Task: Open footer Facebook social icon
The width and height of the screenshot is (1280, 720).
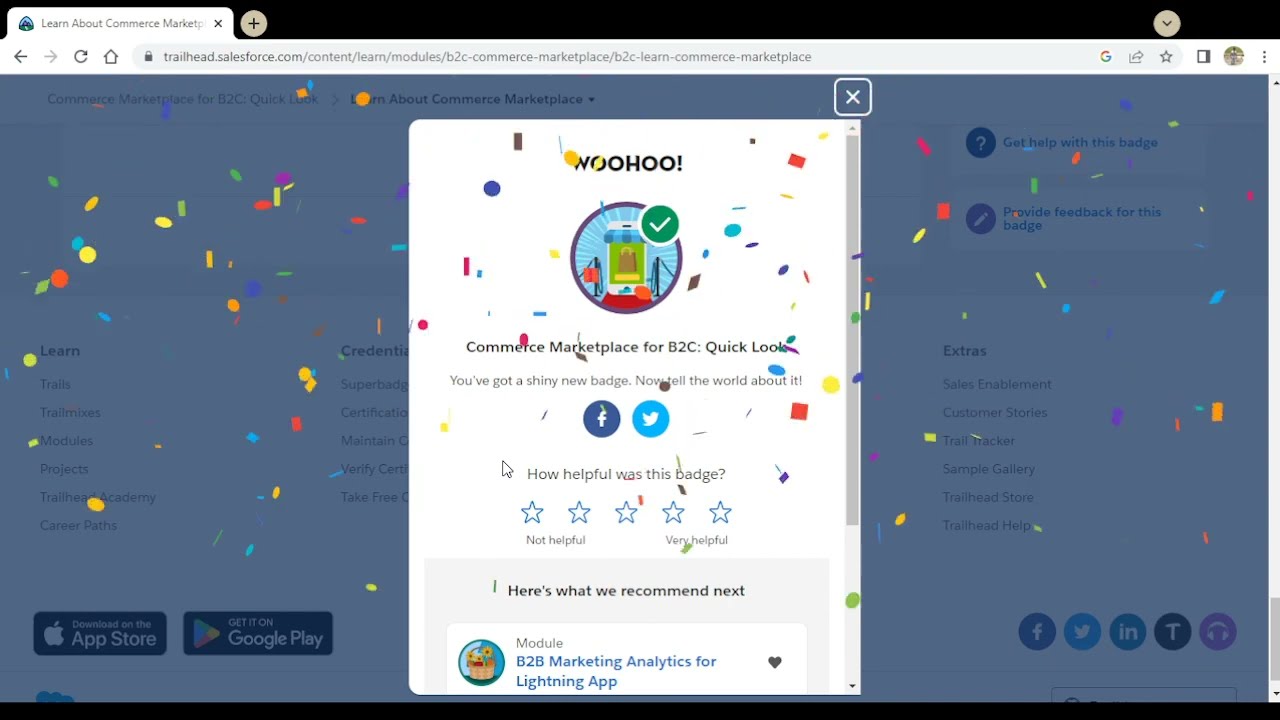Action: (1037, 632)
